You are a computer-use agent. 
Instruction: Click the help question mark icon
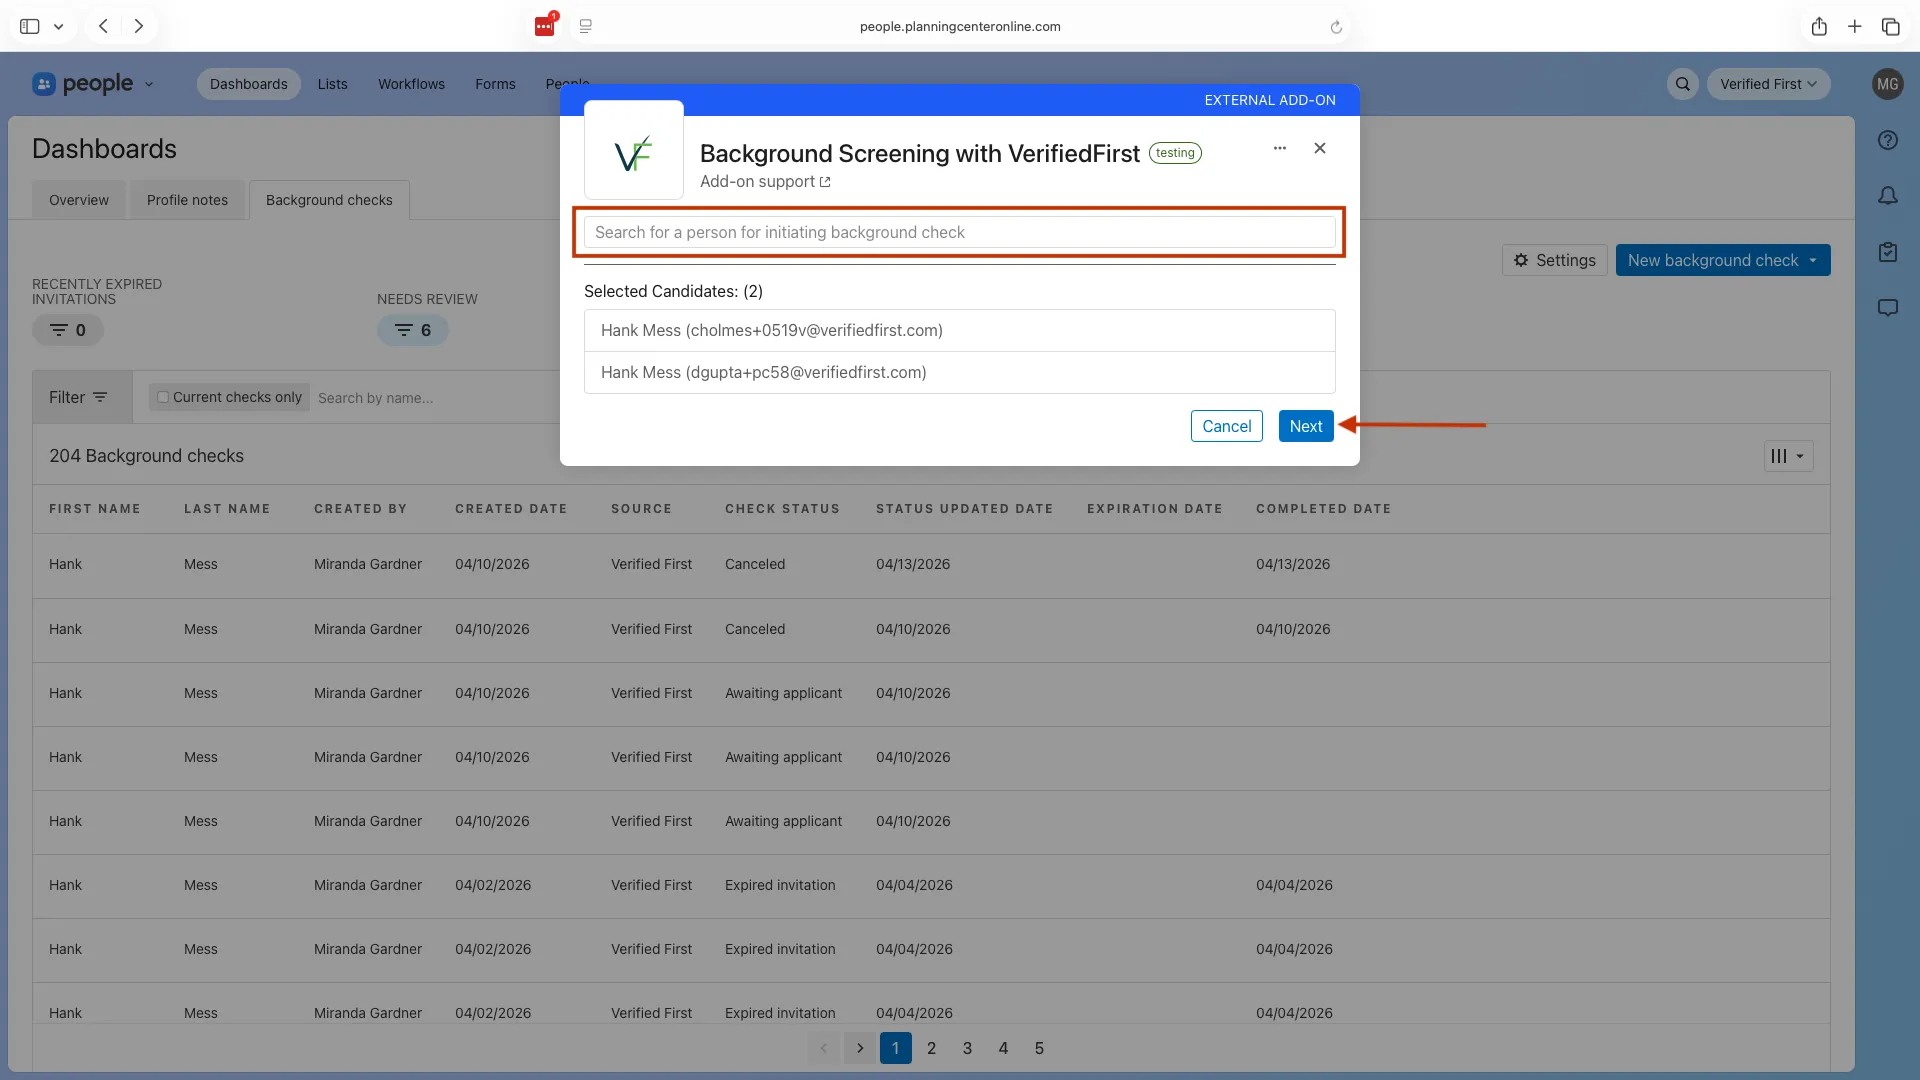point(1887,141)
